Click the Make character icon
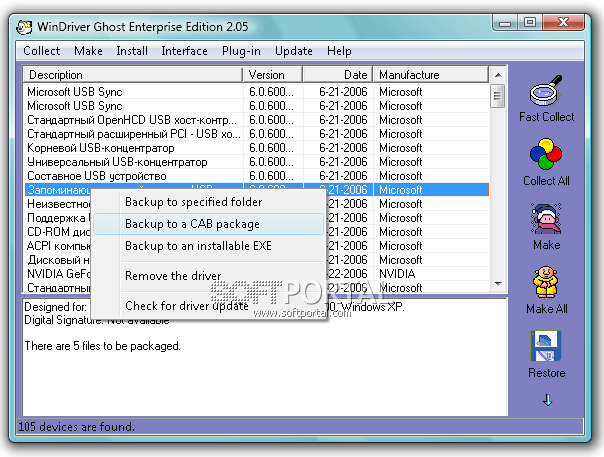The height and width of the screenshot is (457, 604). pos(546,218)
